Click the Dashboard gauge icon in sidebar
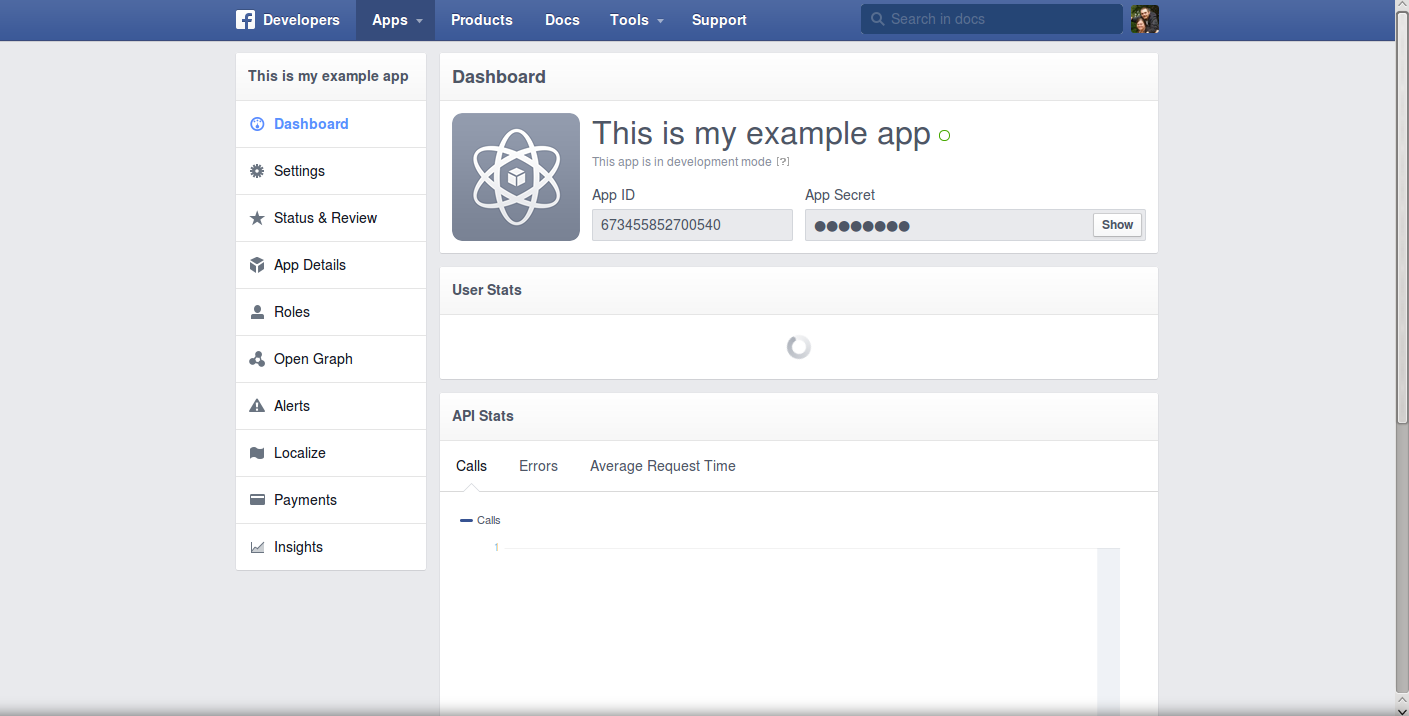 tap(257, 124)
